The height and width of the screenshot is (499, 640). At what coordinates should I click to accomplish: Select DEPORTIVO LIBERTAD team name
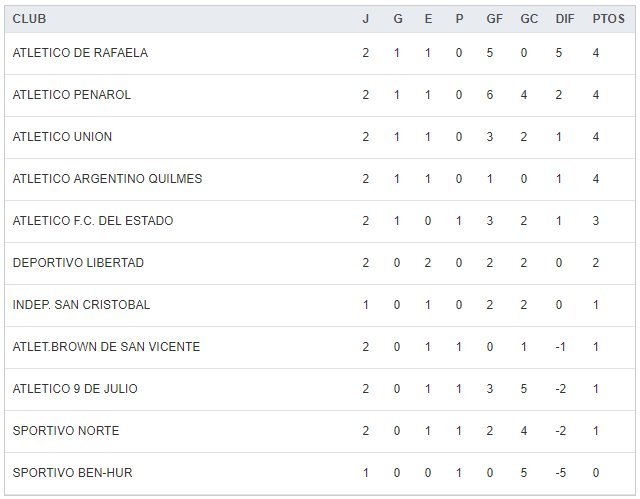pos(78,263)
